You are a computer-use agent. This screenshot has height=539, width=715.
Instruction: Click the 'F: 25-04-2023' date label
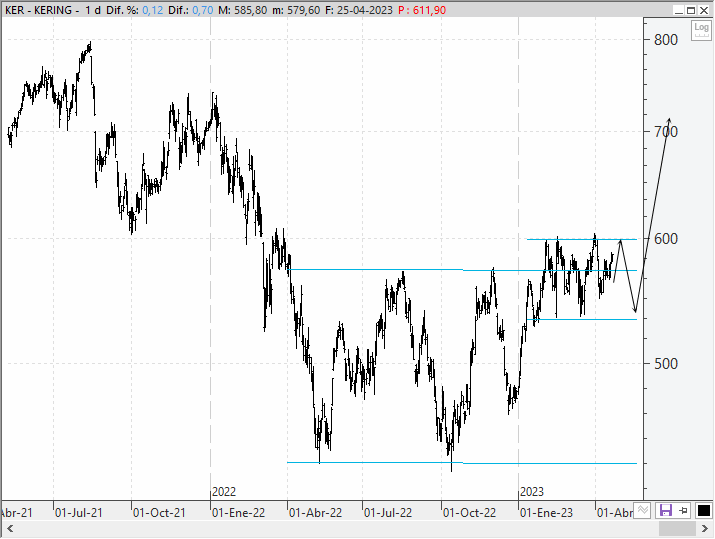(x=359, y=10)
